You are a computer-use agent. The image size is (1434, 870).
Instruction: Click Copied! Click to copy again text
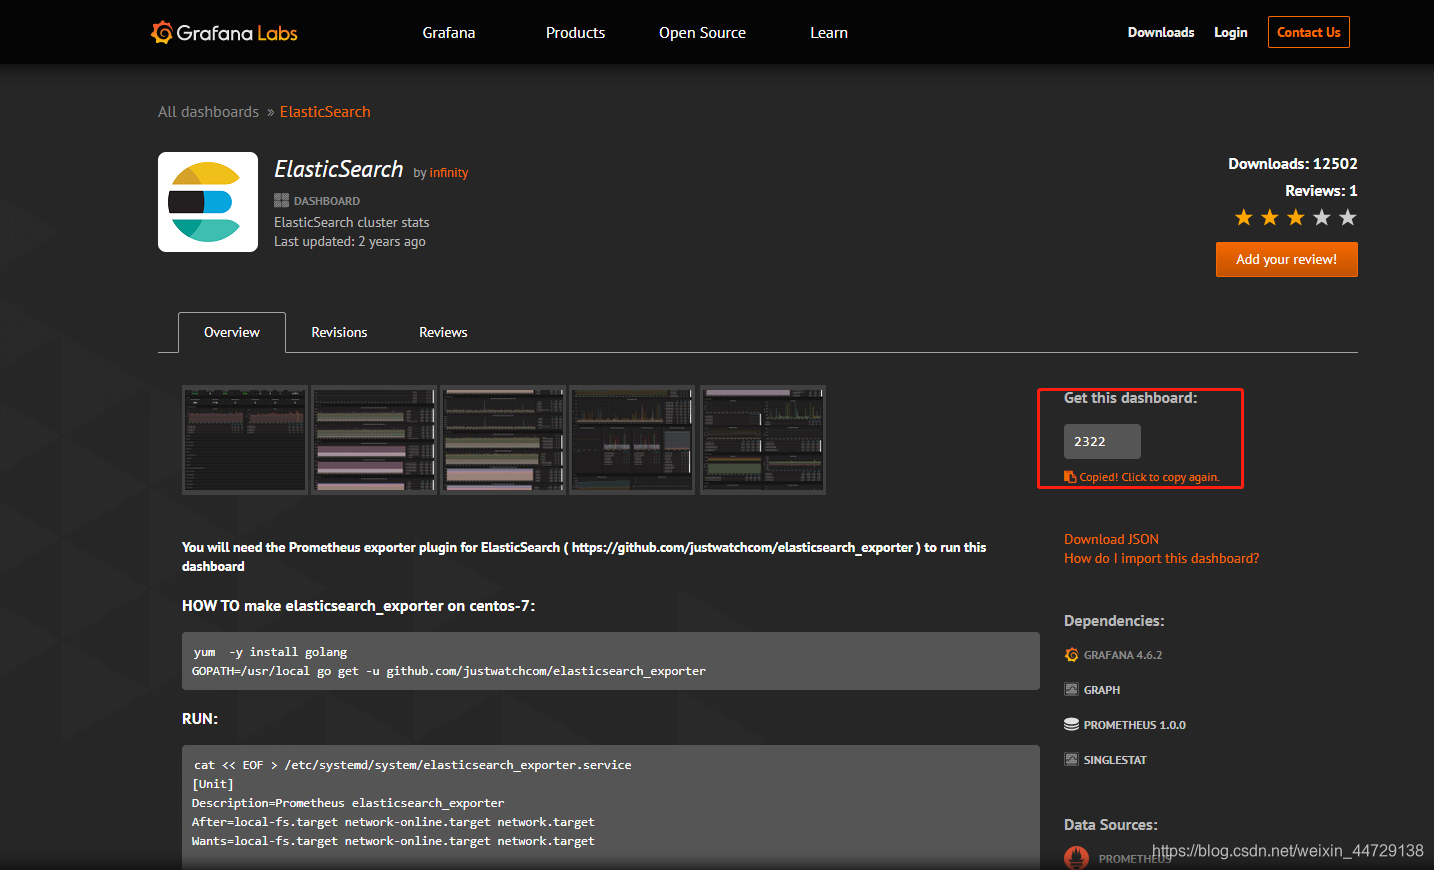click(x=1150, y=477)
